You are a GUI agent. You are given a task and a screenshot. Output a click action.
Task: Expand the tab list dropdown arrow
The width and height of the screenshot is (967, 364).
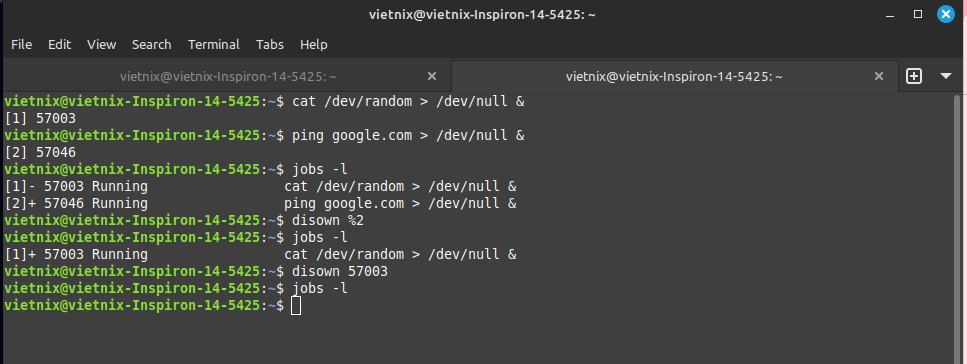tap(946, 76)
